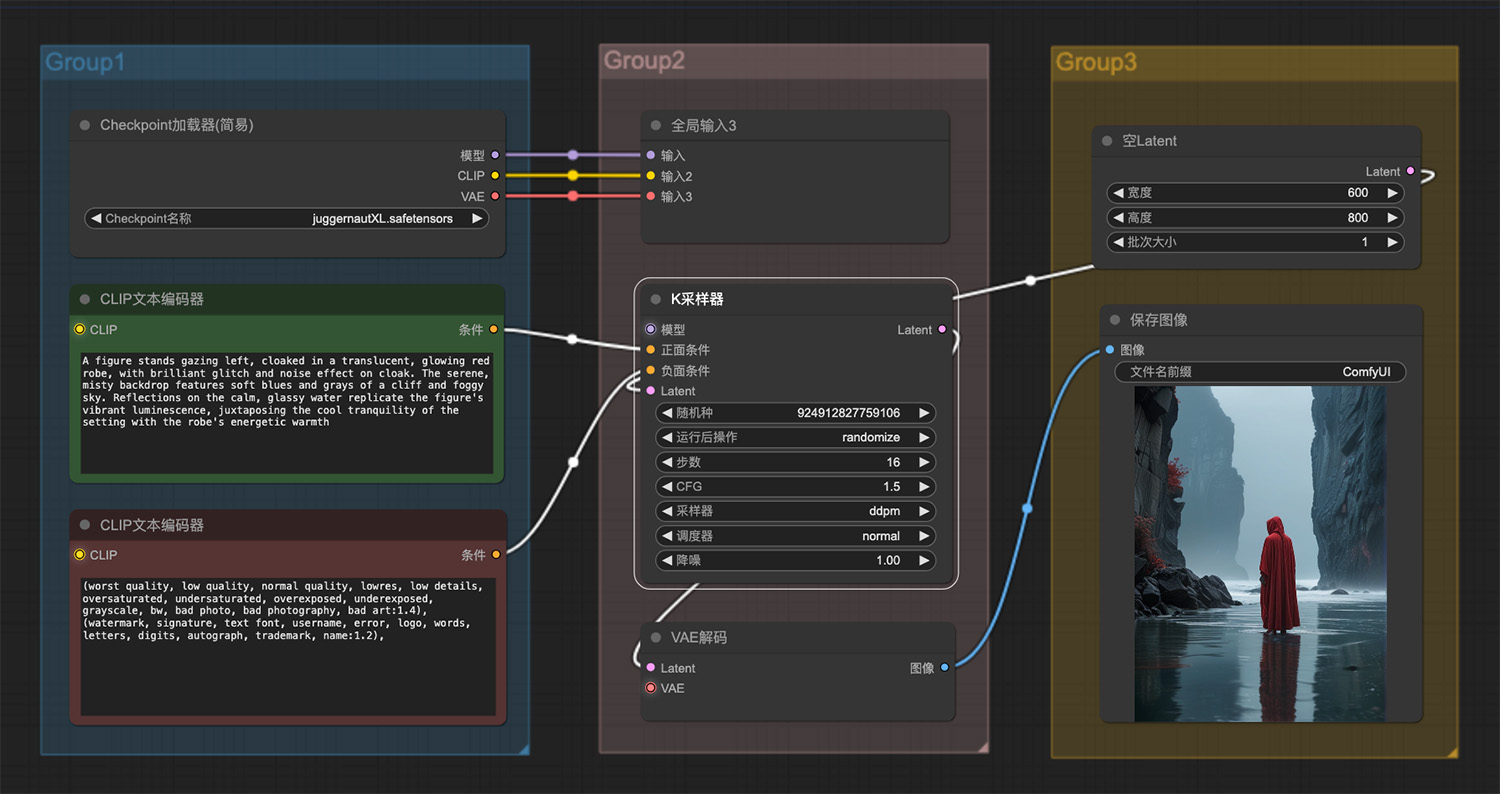Click the CLIP input port on green CLIP文本编码器
Image resolution: width=1500 pixels, height=794 pixels.
(79, 329)
